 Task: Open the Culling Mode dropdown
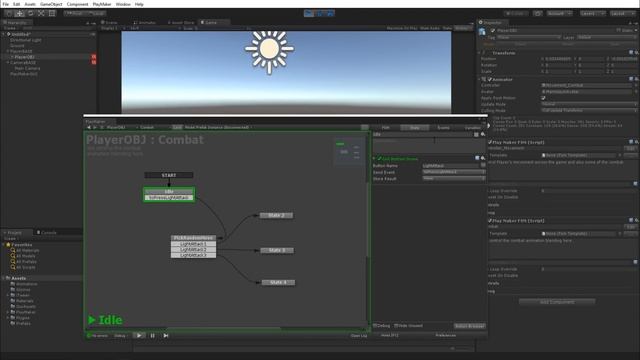tap(589, 111)
